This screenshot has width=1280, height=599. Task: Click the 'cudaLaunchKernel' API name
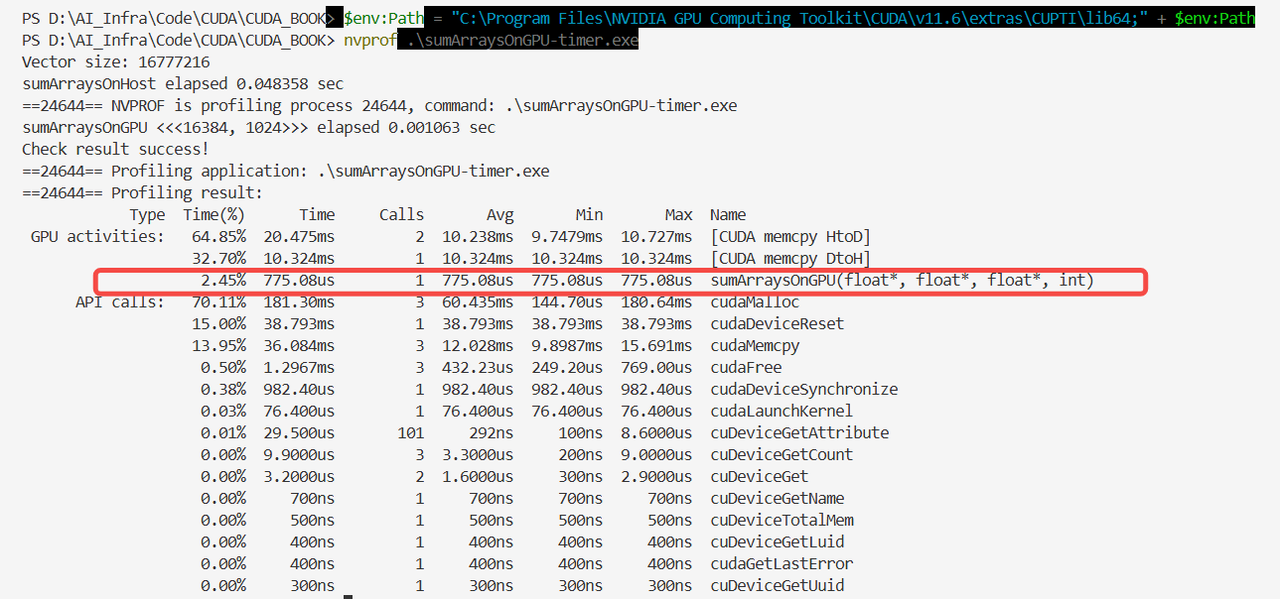click(782, 411)
